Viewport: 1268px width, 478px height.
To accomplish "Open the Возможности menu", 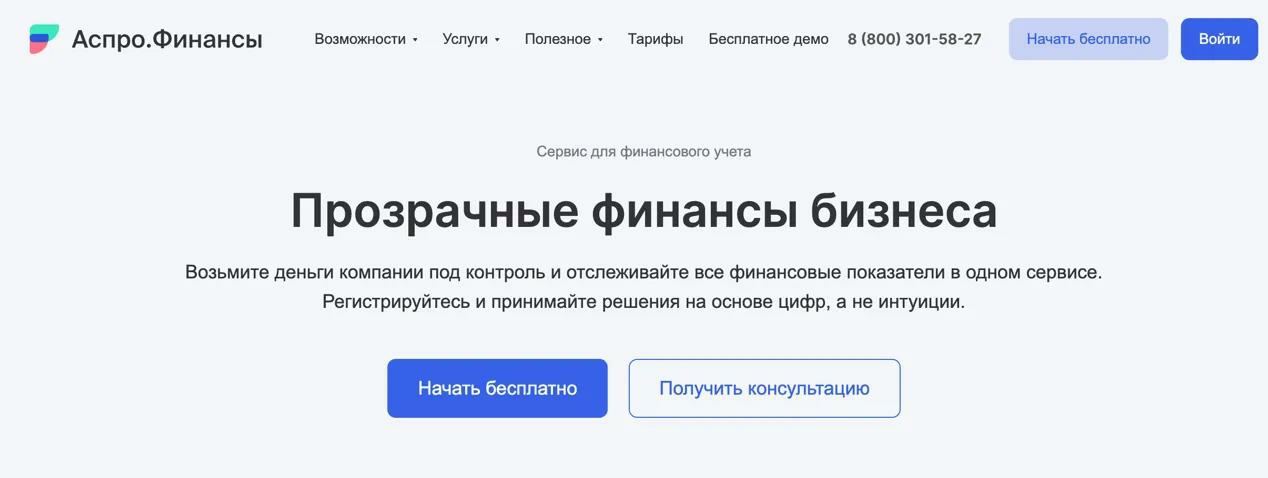I will [x=360, y=39].
